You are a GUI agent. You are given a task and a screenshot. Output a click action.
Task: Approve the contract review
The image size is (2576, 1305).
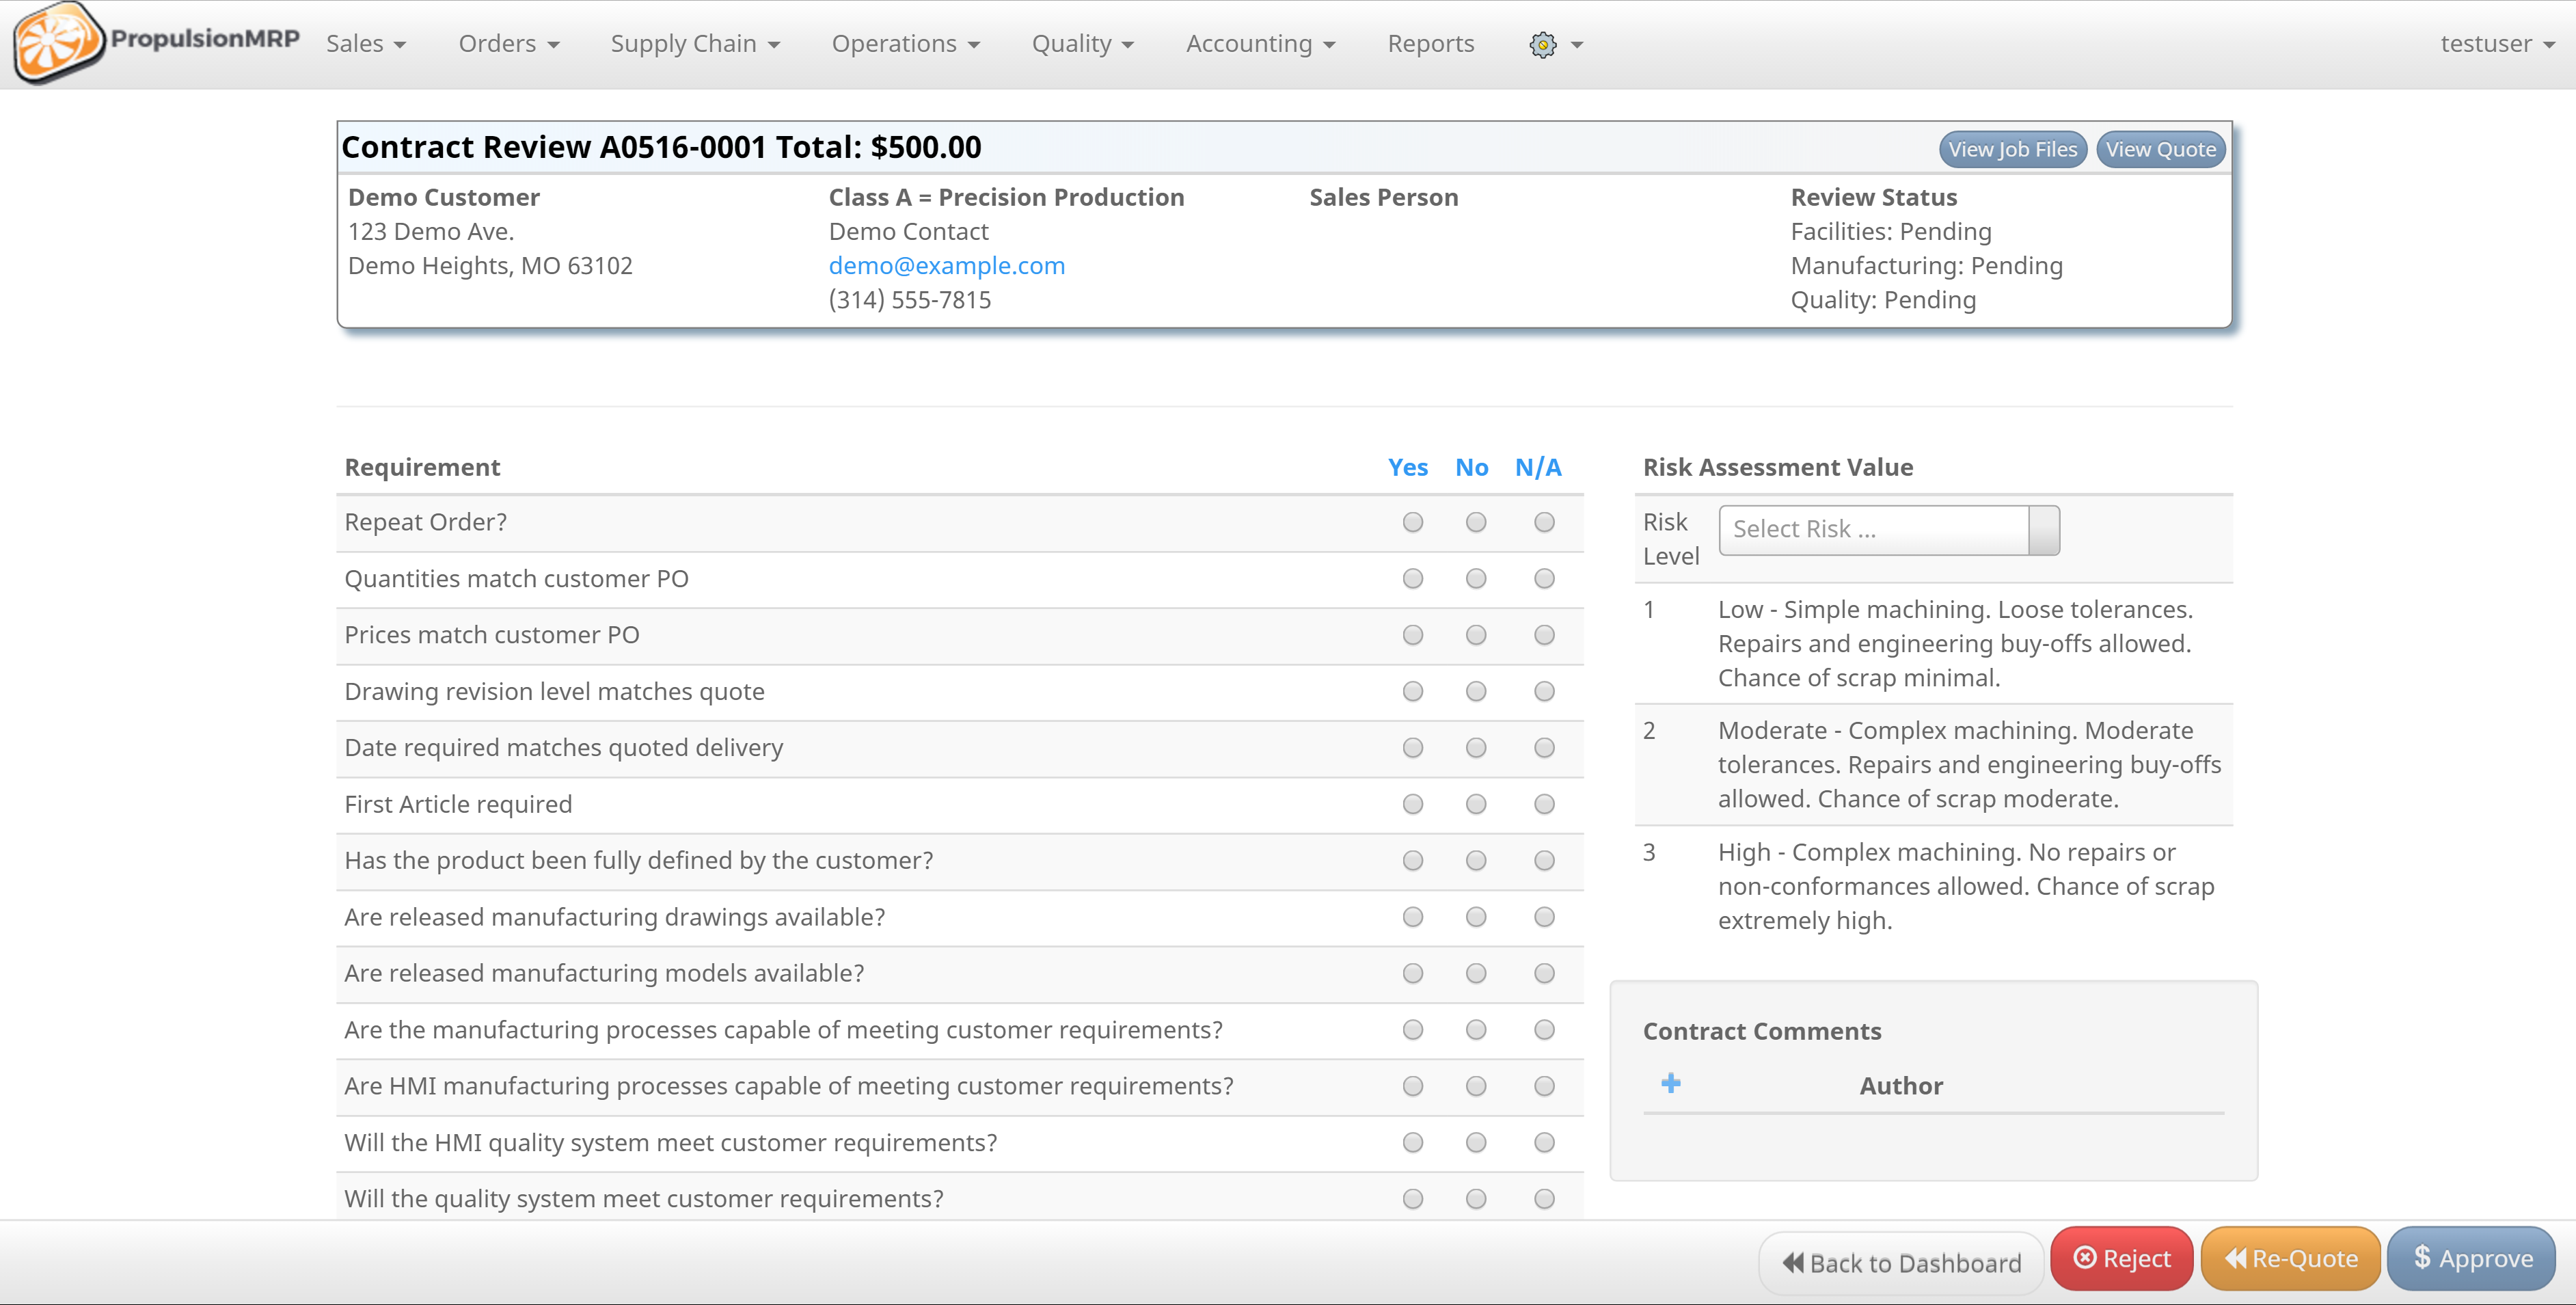(2471, 1258)
